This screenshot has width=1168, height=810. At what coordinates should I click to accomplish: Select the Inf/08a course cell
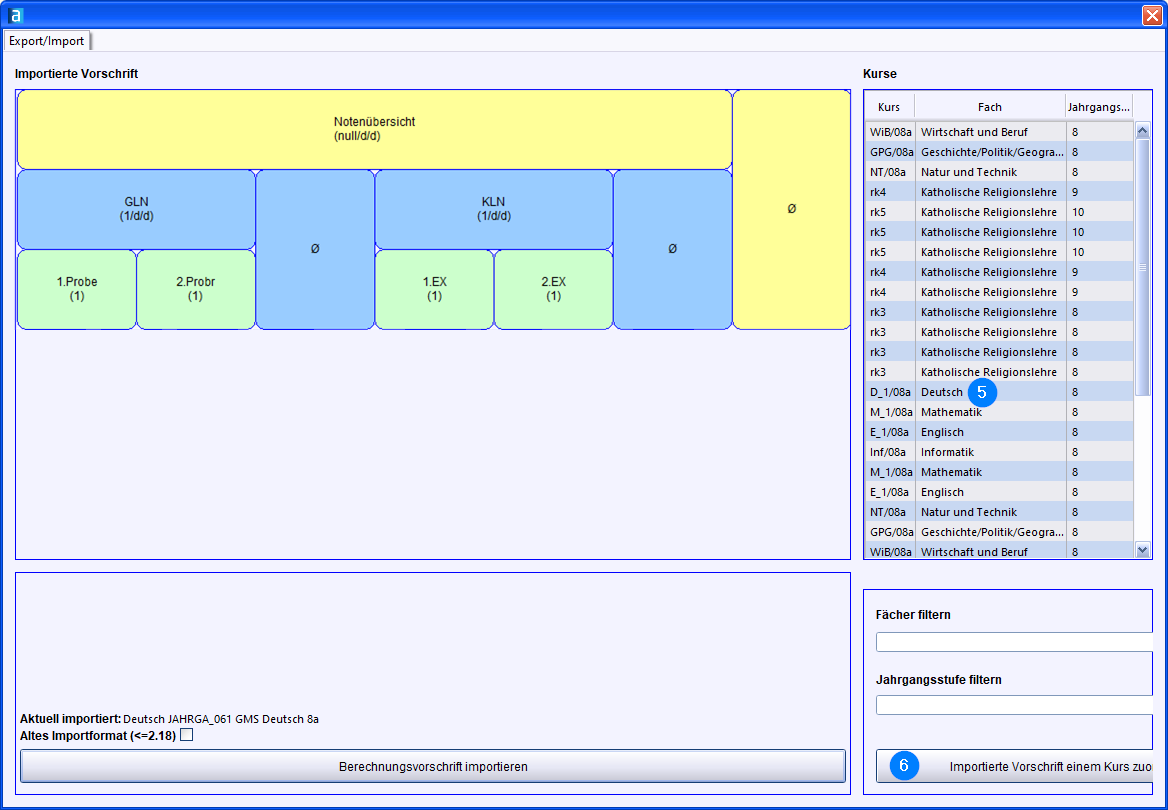tap(890, 452)
